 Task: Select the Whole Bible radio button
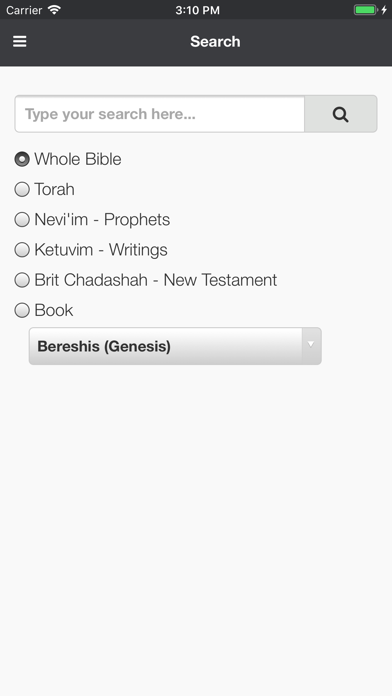tap(22, 159)
